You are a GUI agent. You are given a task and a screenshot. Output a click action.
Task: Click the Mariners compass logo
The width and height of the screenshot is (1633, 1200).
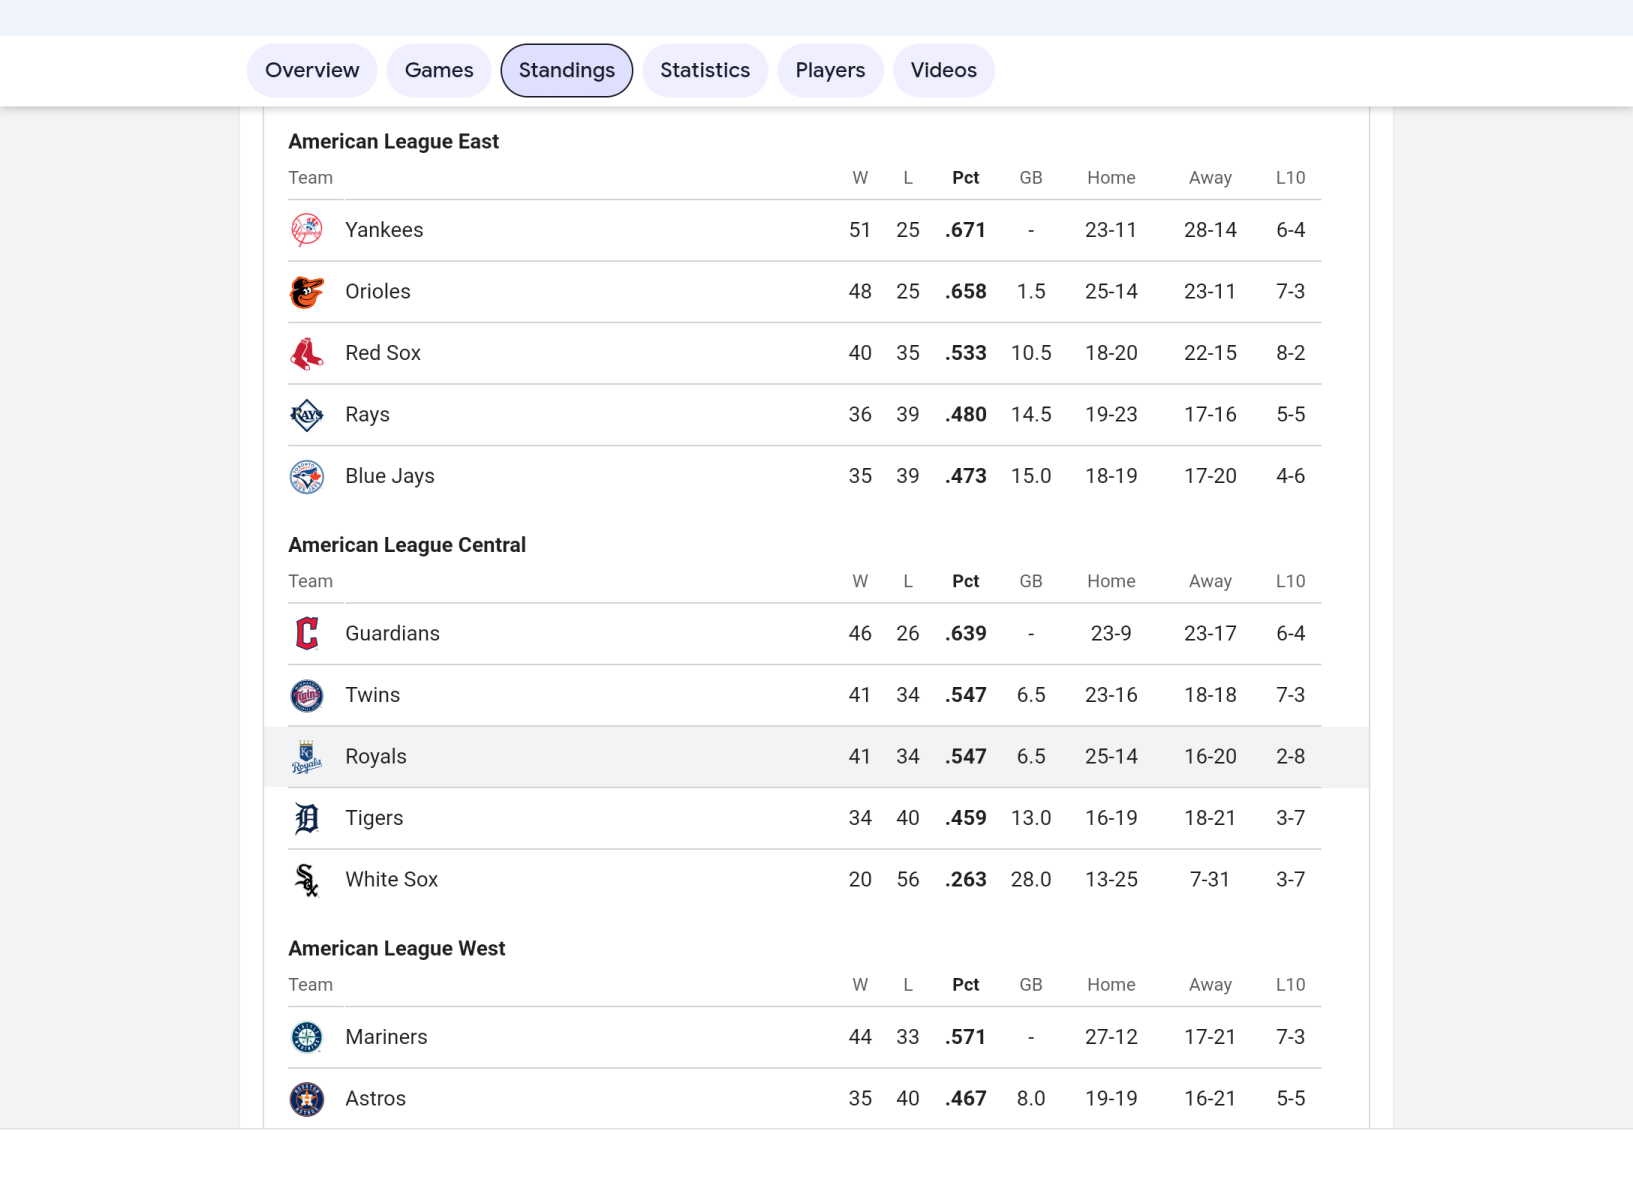click(307, 1038)
